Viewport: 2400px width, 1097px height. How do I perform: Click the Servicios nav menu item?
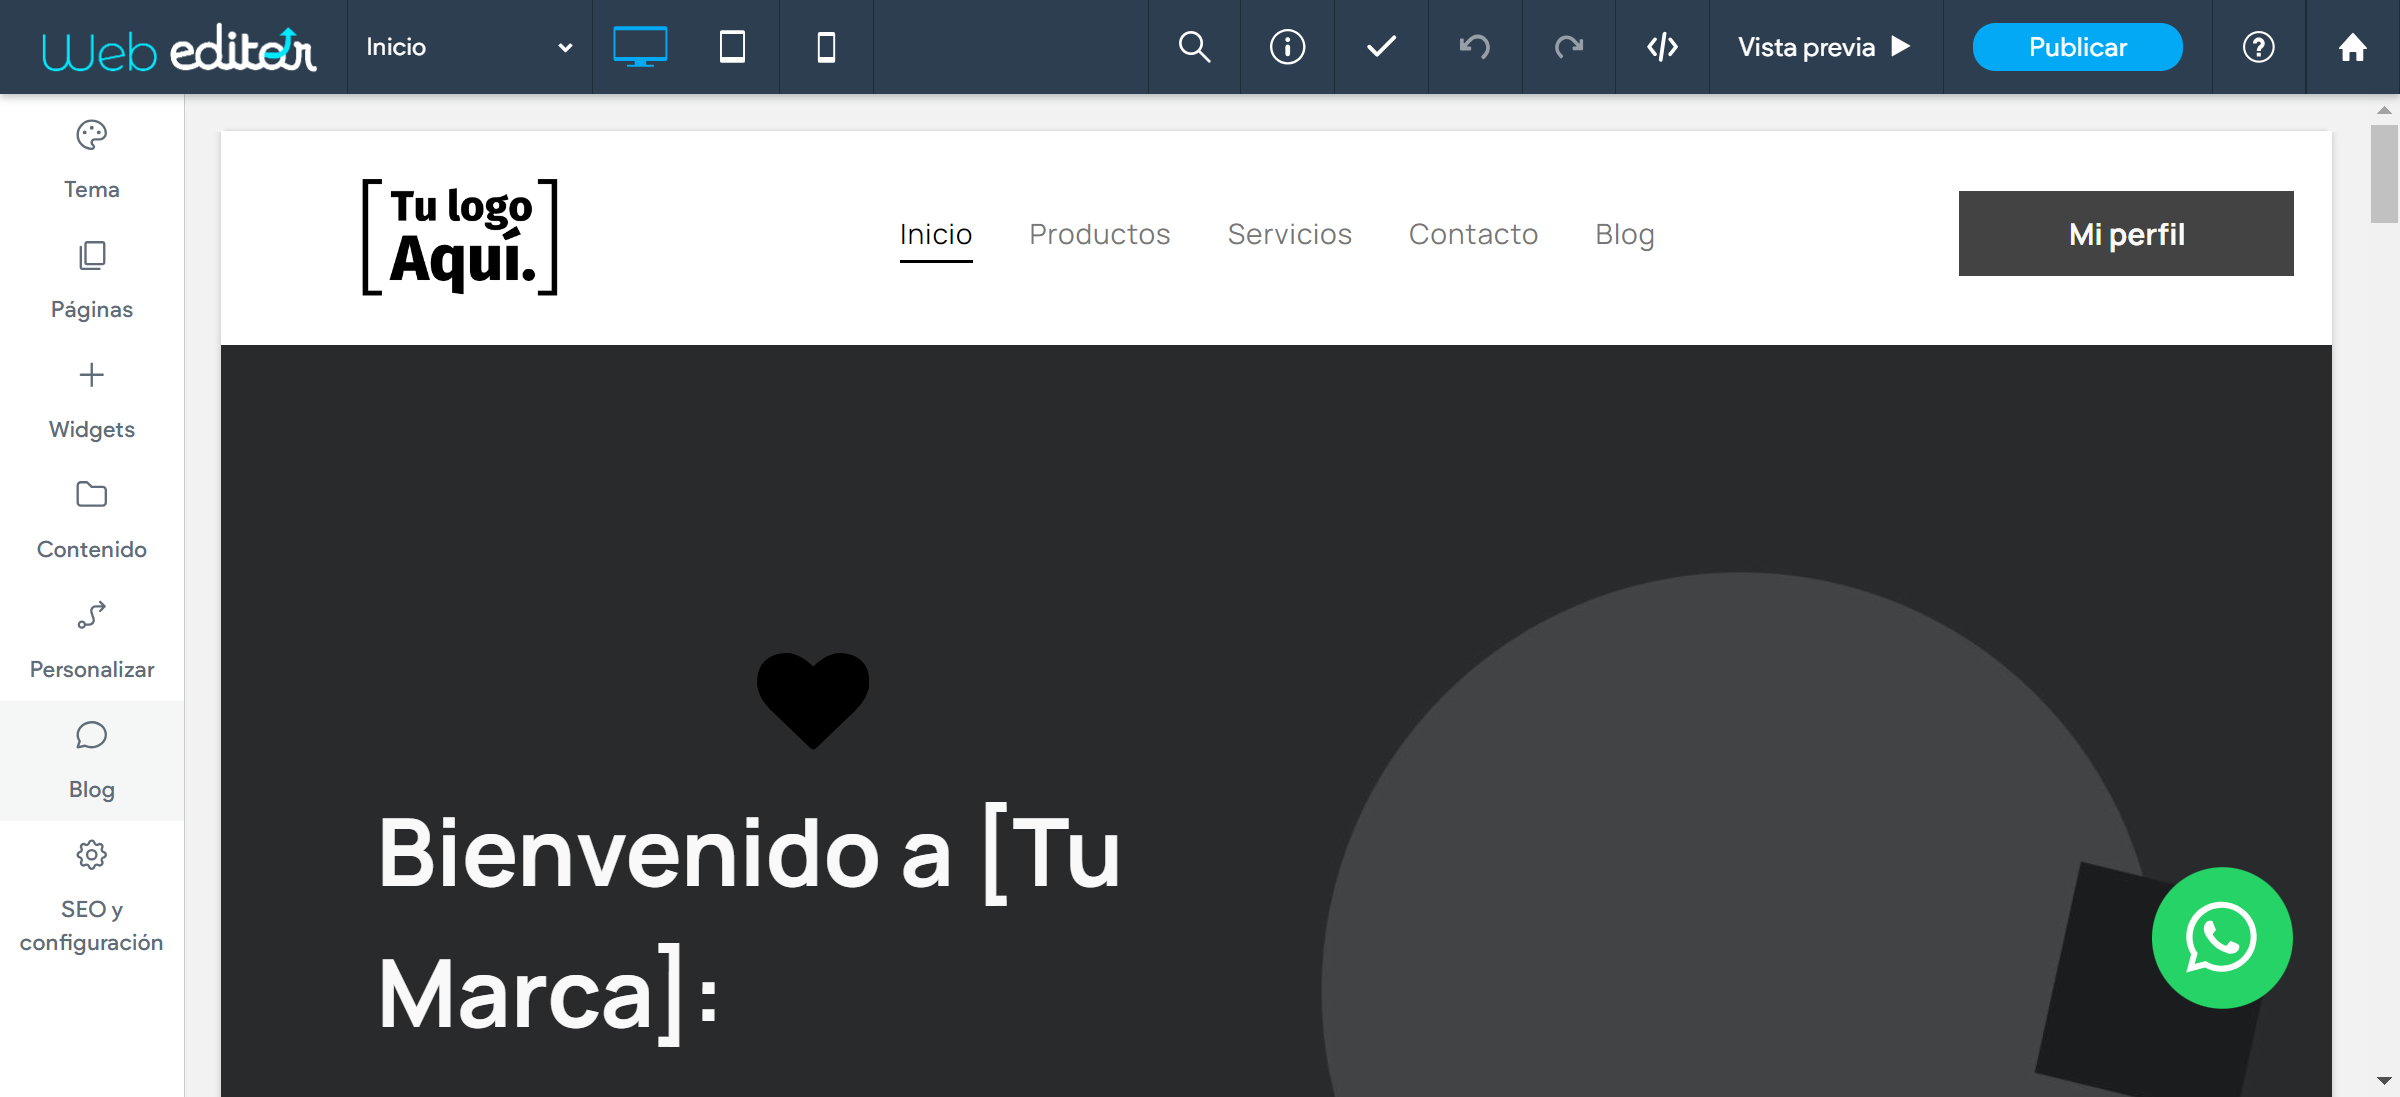(1289, 234)
